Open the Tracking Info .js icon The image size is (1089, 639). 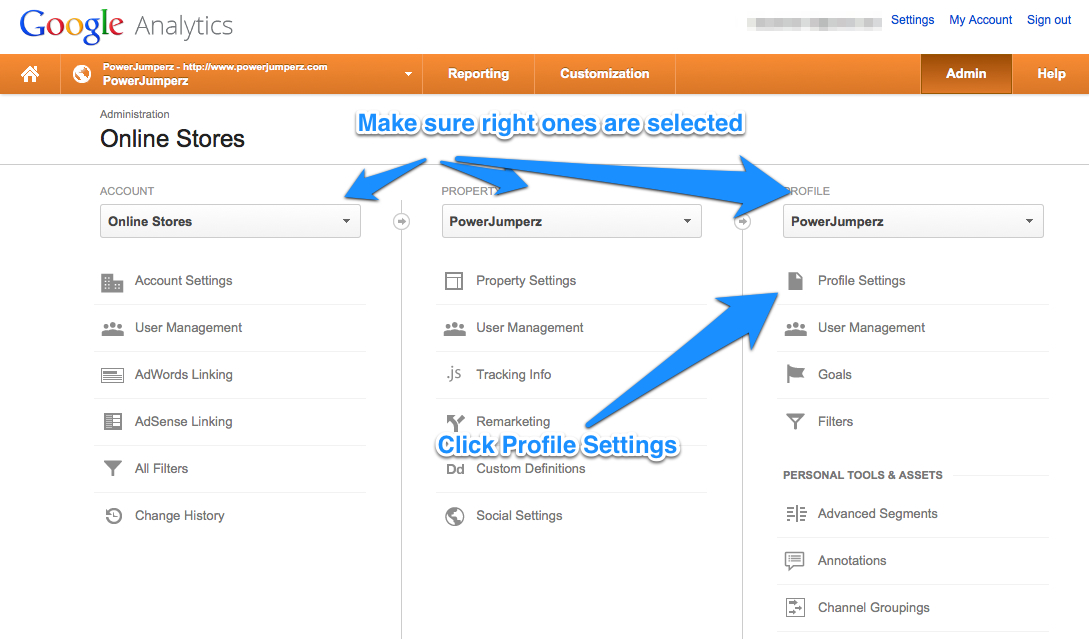tap(454, 374)
